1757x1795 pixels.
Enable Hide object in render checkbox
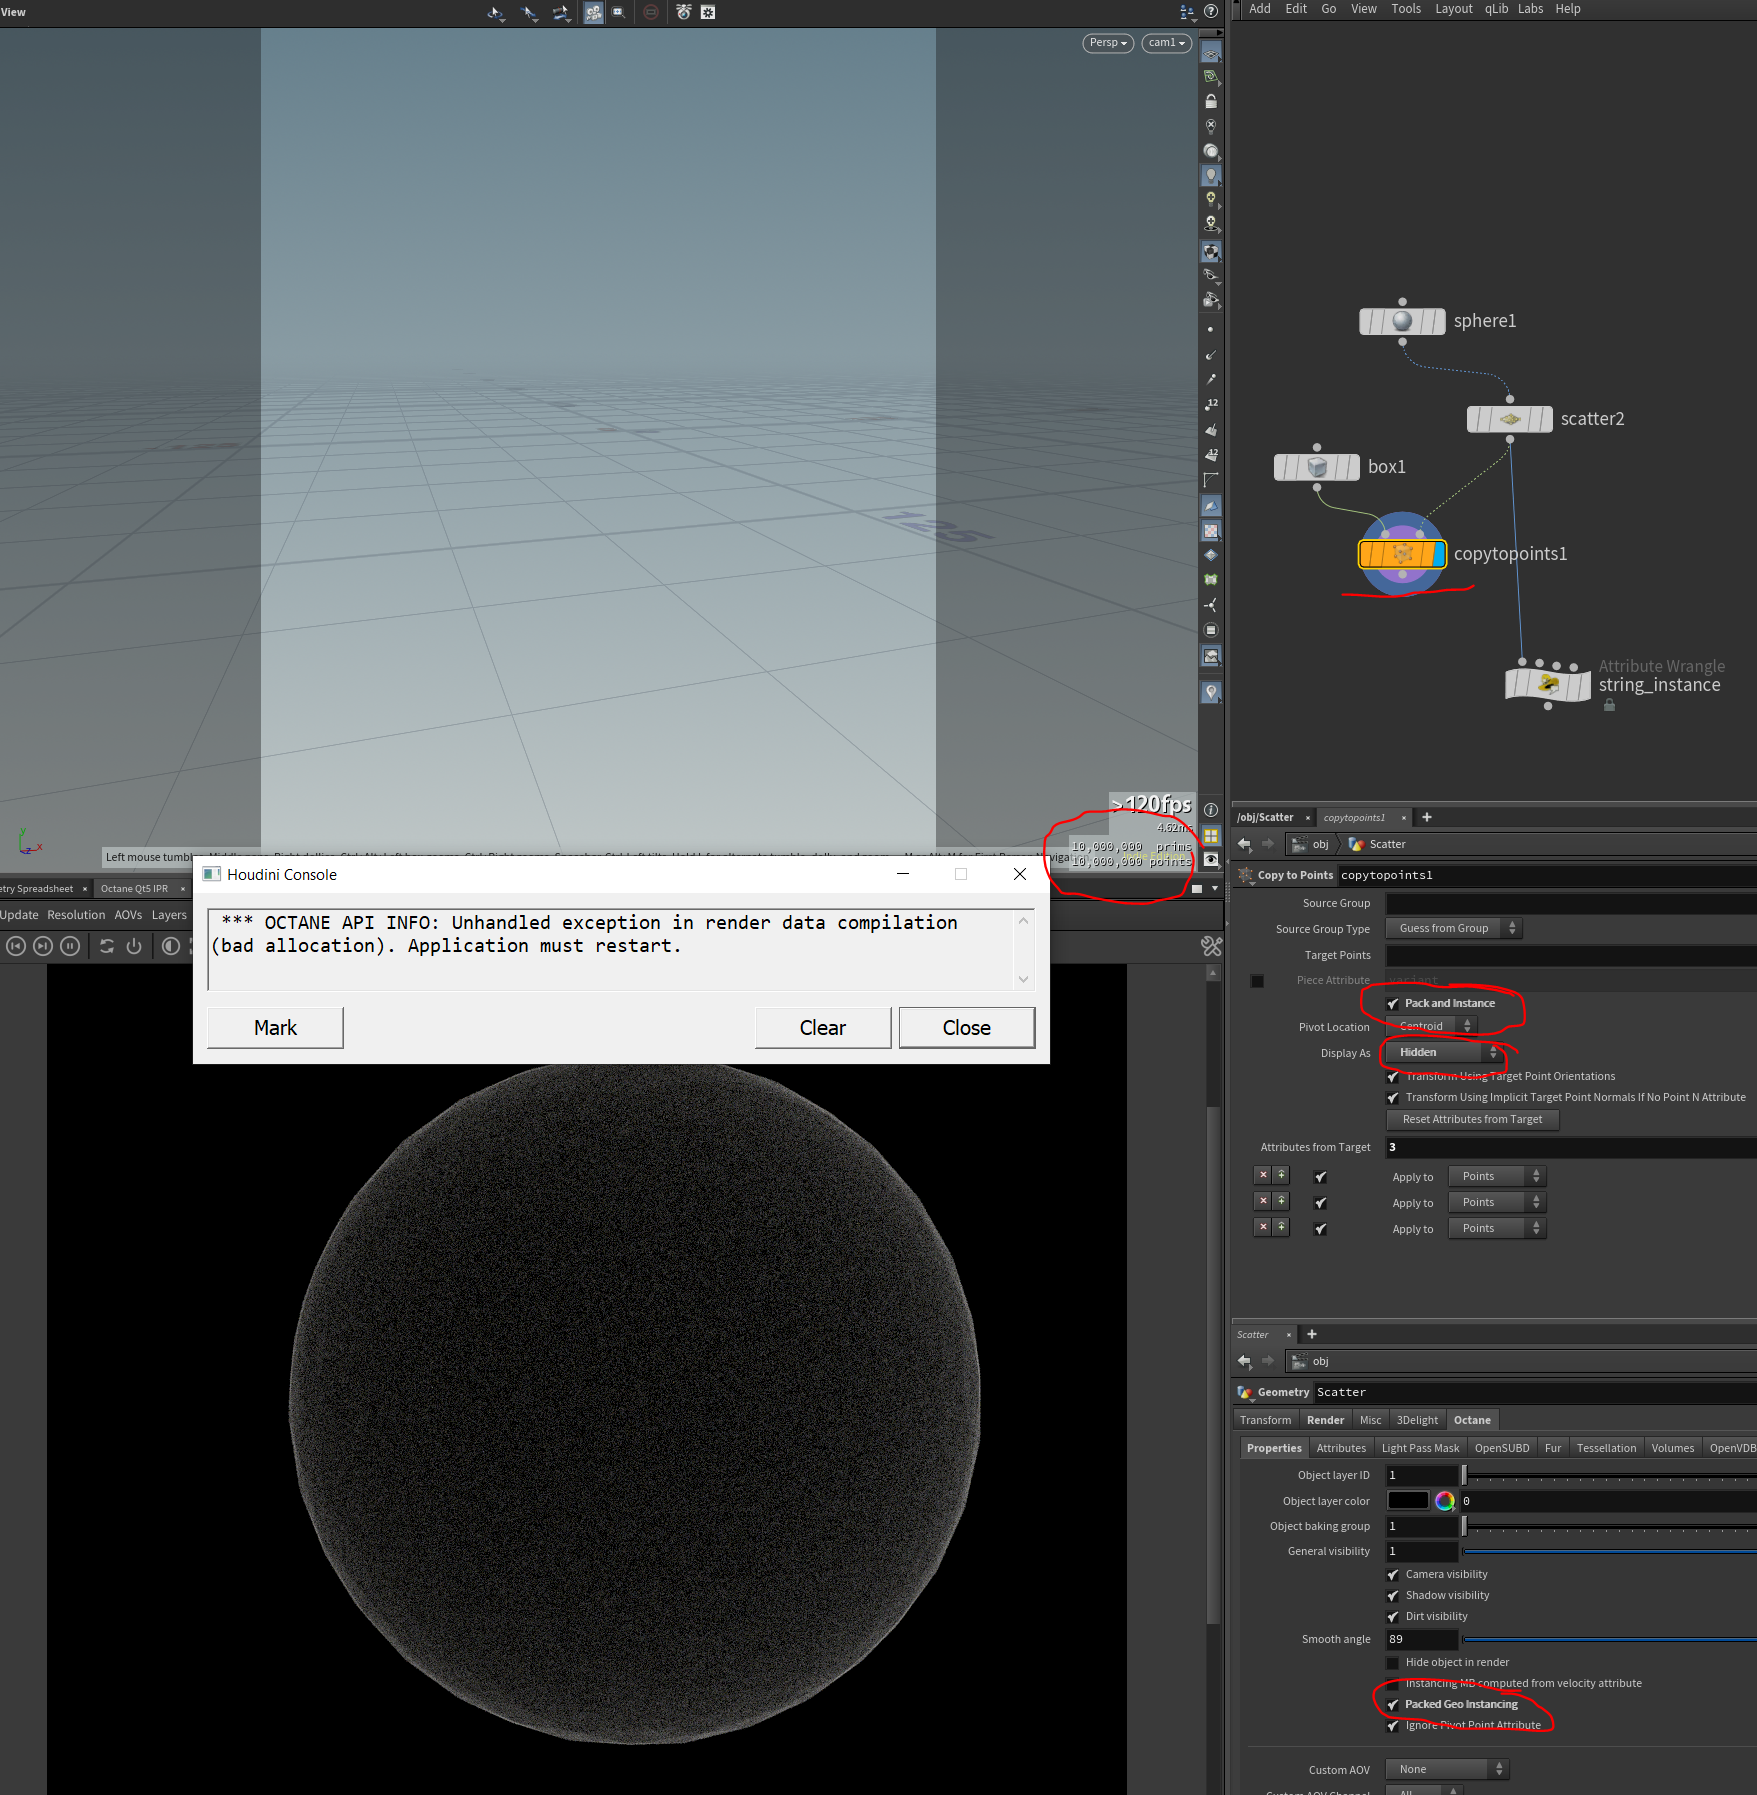[1393, 1663]
